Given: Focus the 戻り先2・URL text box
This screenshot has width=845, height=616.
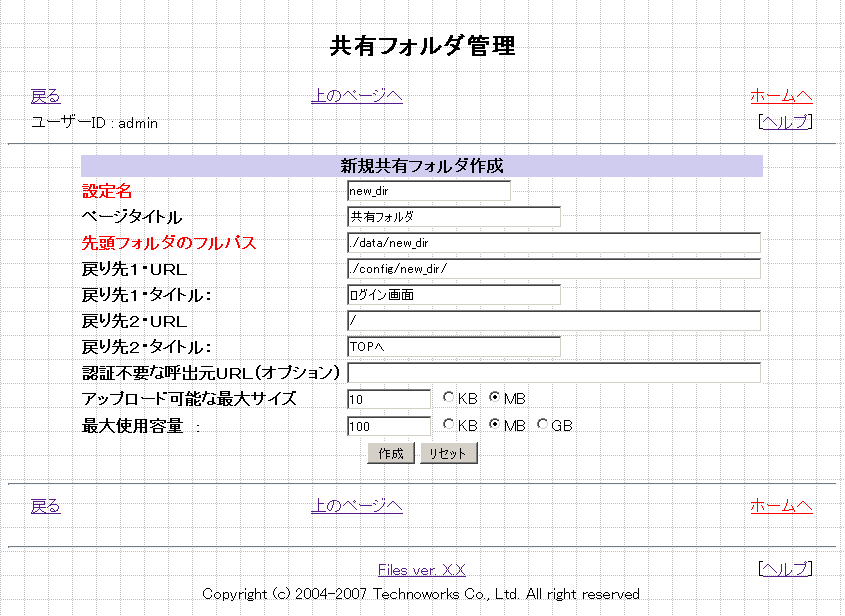Looking at the screenshot, I should (x=553, y=321).
